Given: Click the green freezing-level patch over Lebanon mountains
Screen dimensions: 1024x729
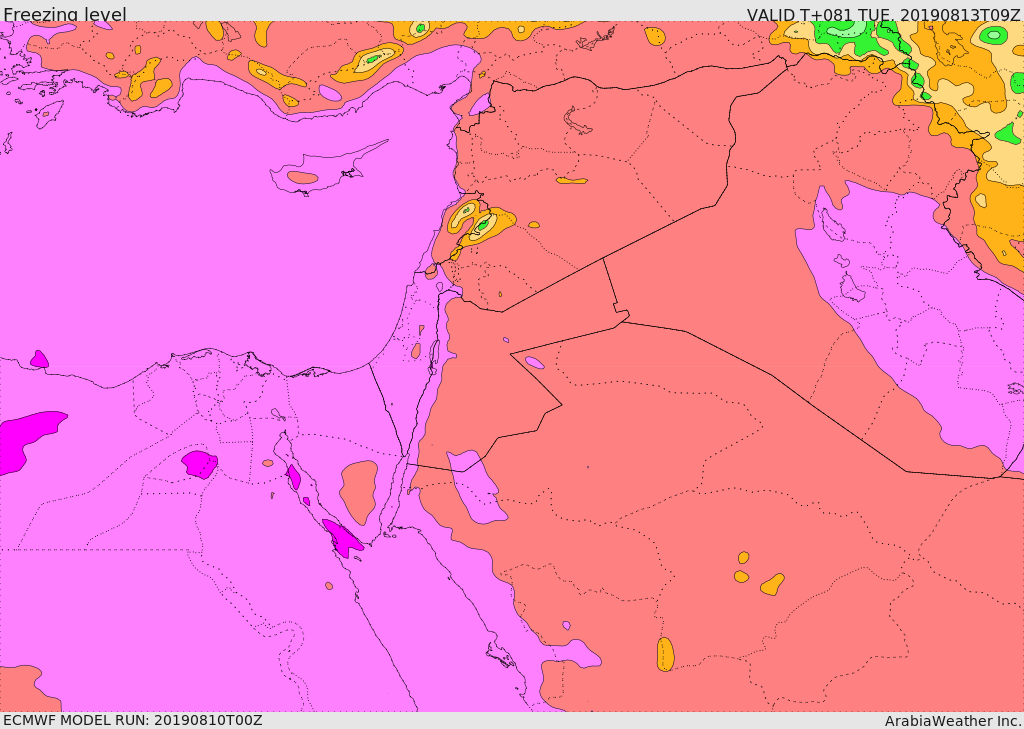Looking at the screenshot, I should 483,225.
